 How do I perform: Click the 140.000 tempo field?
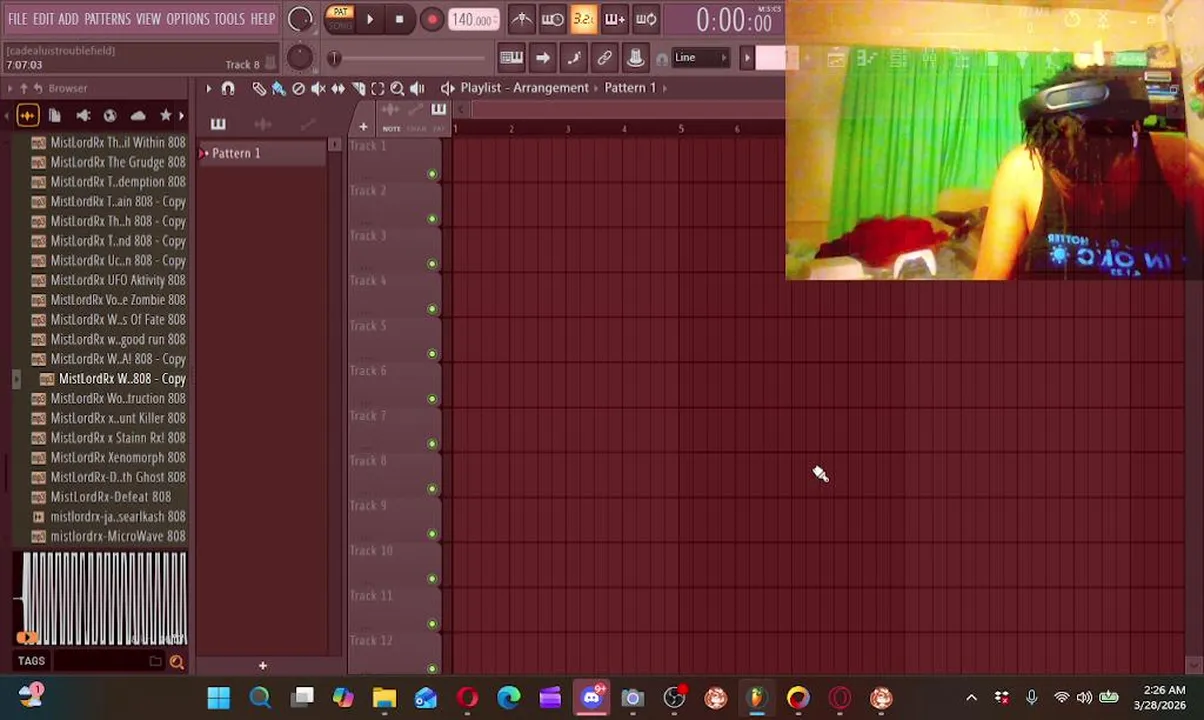pos(472,20)
